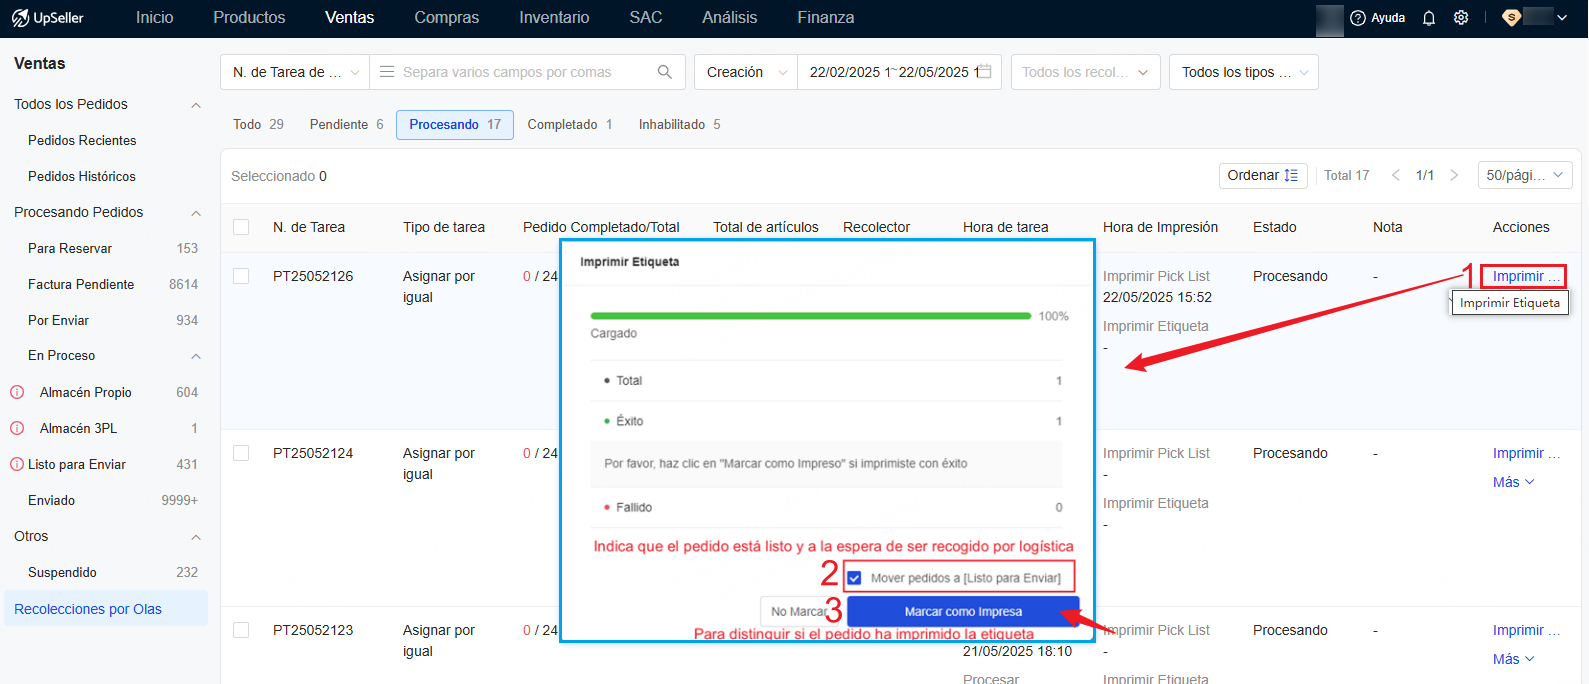This screenshot has height=684, width=1589.
Task: Switch to the Inhabilitado tab
Action: click(680, 124)
